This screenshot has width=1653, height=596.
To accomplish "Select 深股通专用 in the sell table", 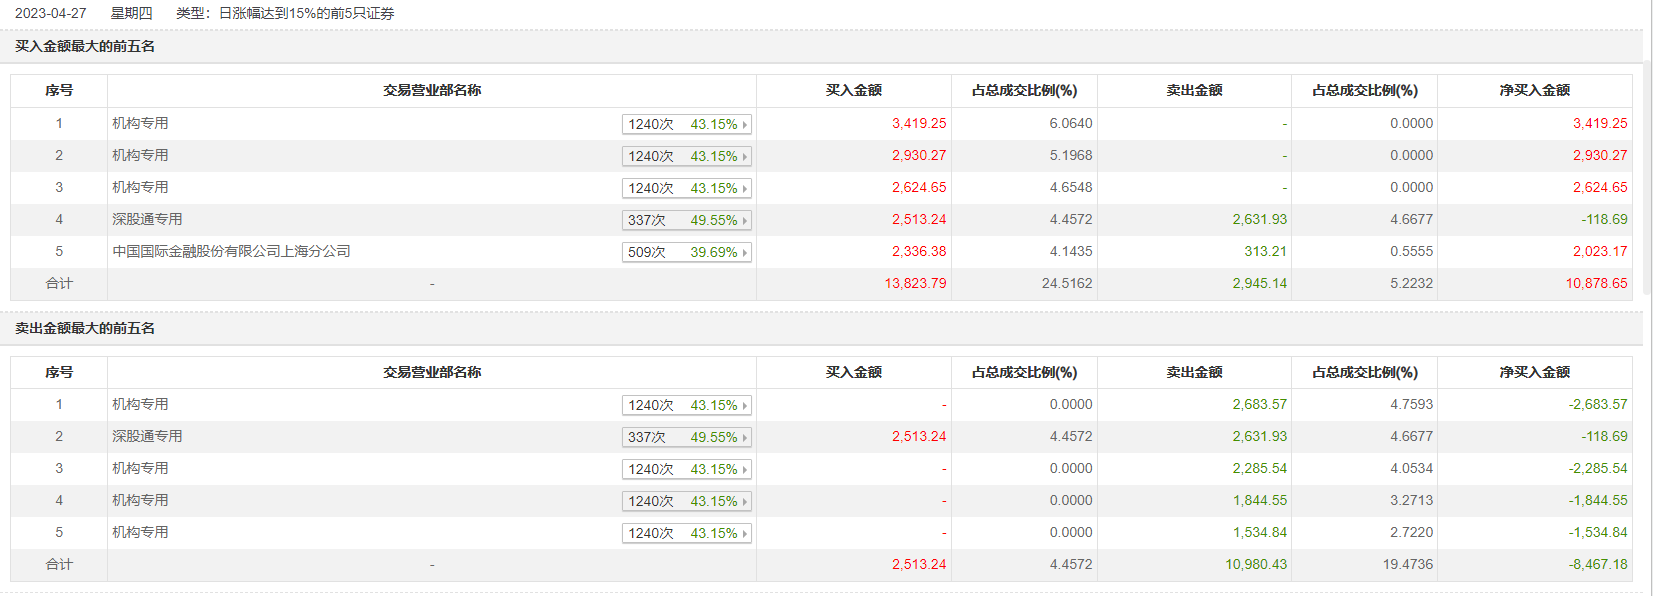I will (147, 436).
